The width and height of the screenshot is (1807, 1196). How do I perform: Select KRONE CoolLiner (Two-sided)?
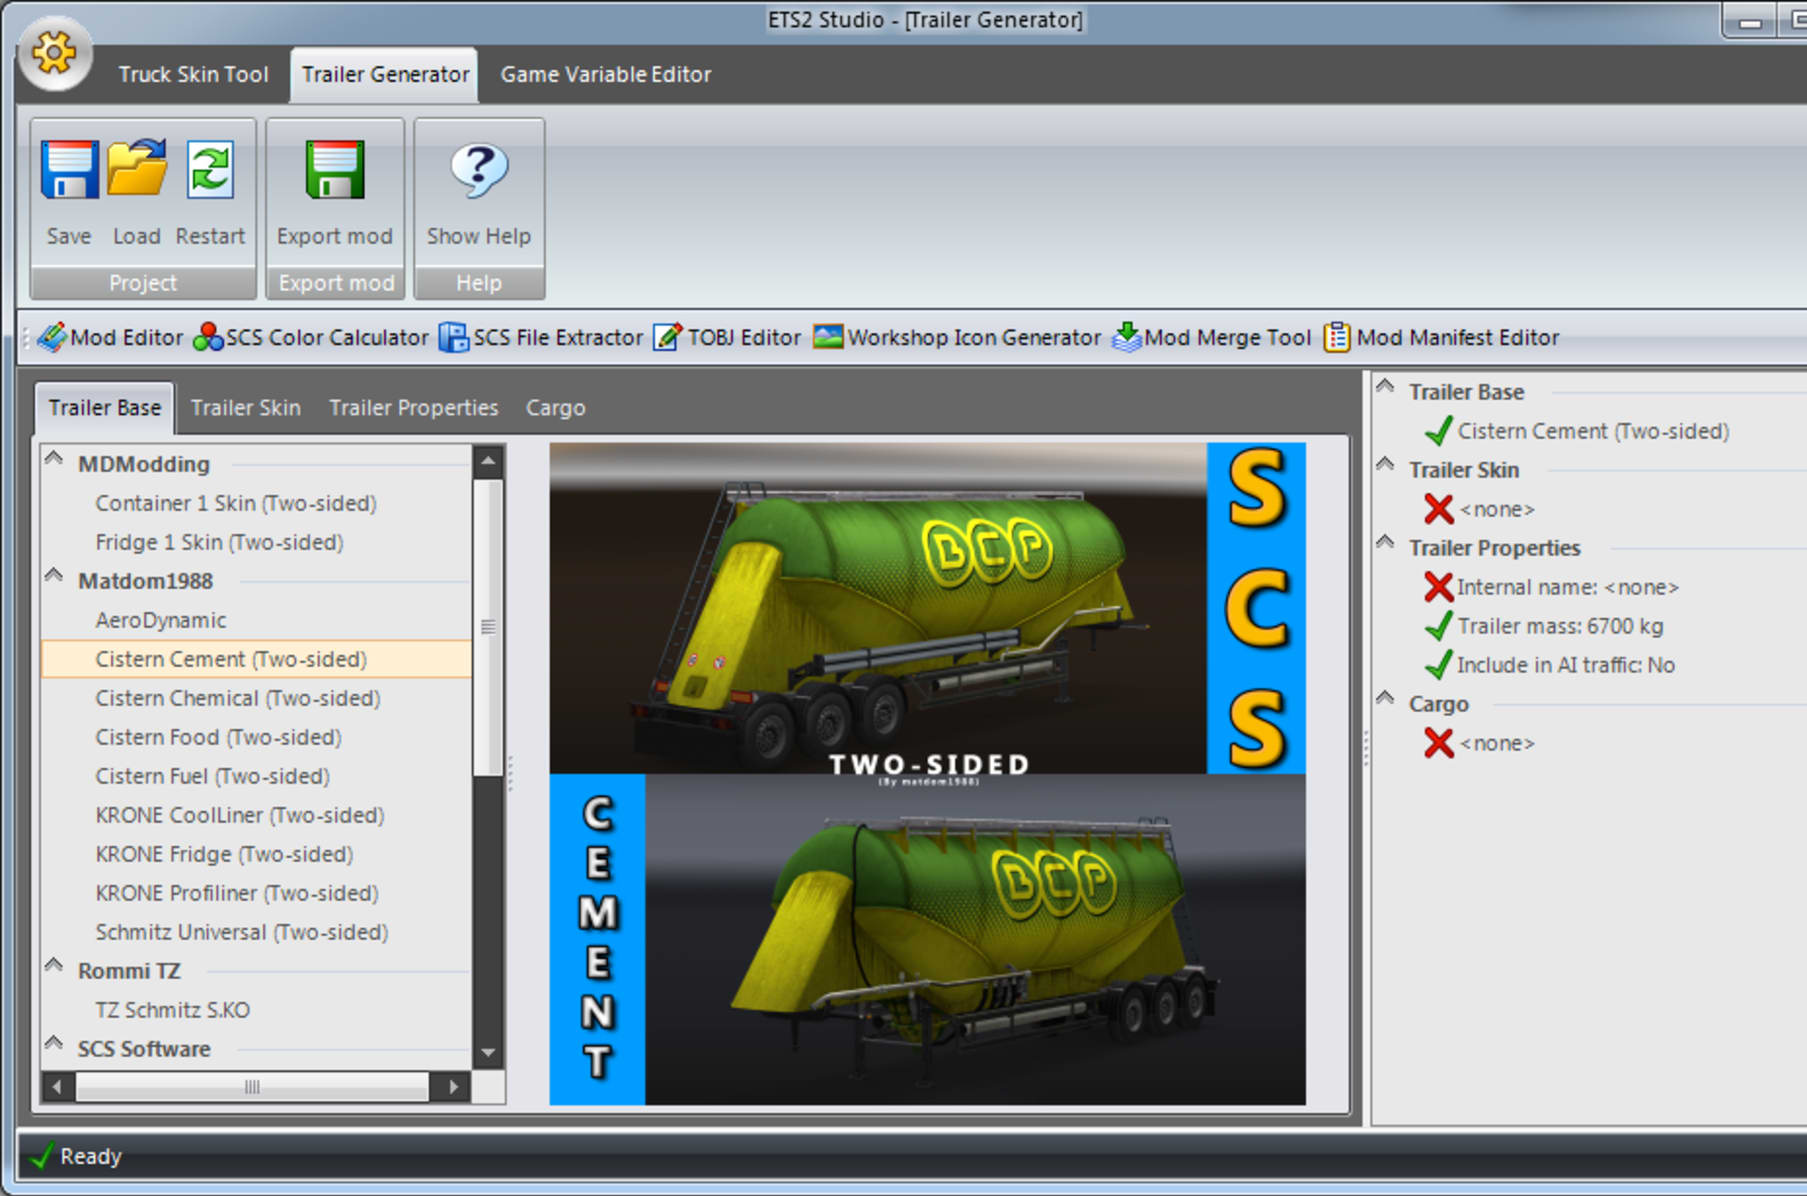240,815
